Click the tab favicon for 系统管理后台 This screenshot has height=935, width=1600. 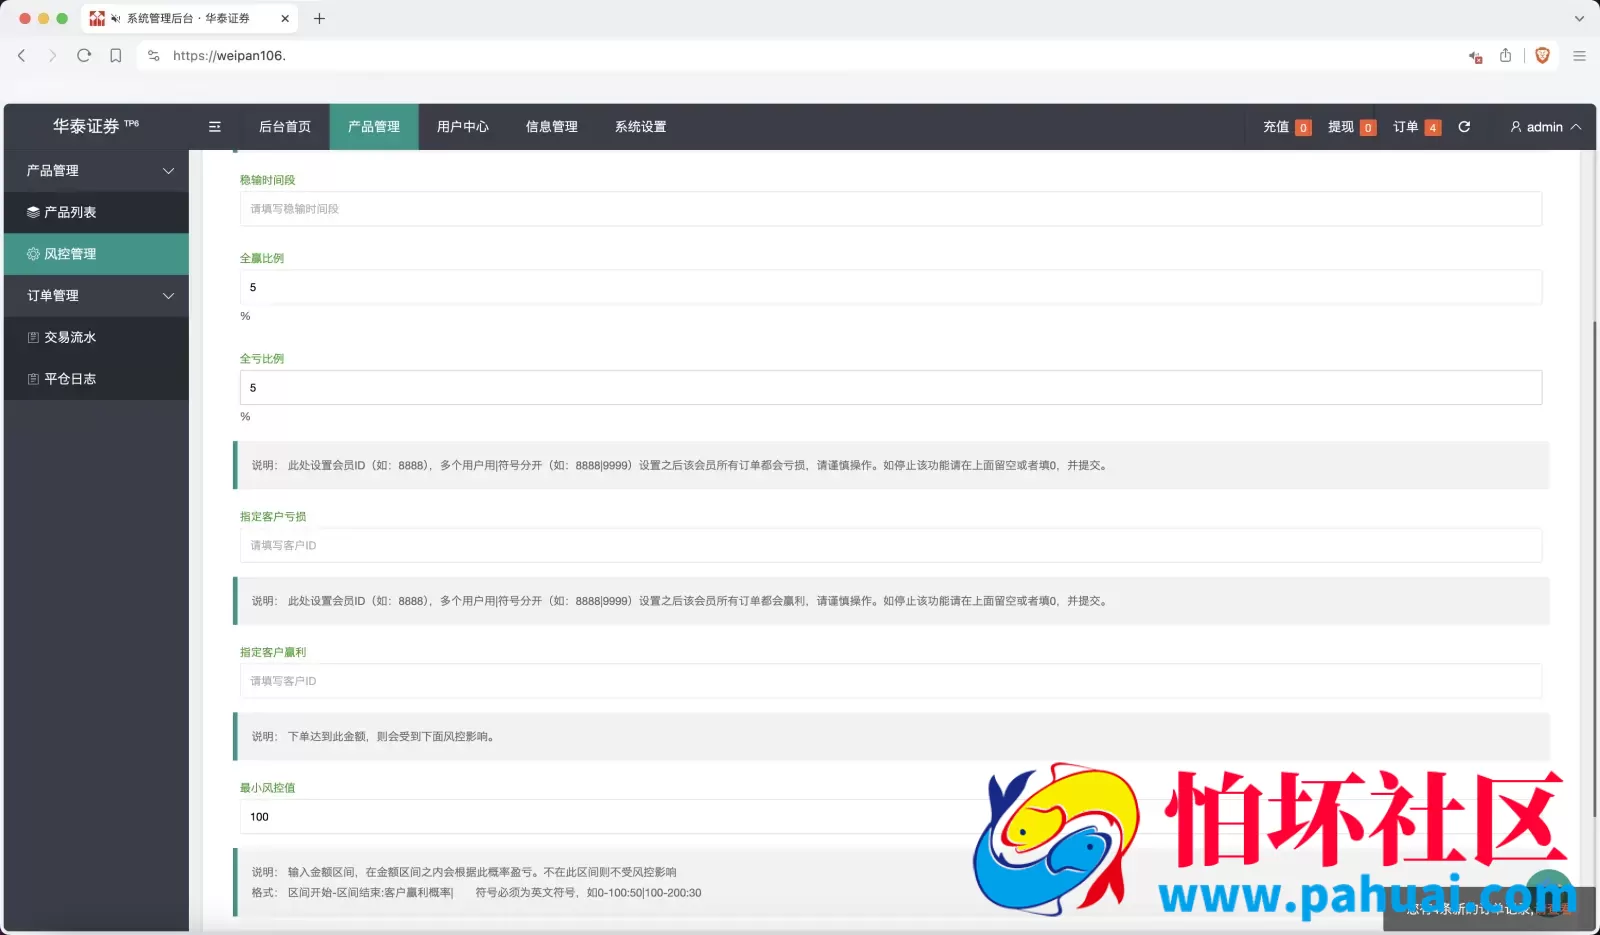pos(97,18)
